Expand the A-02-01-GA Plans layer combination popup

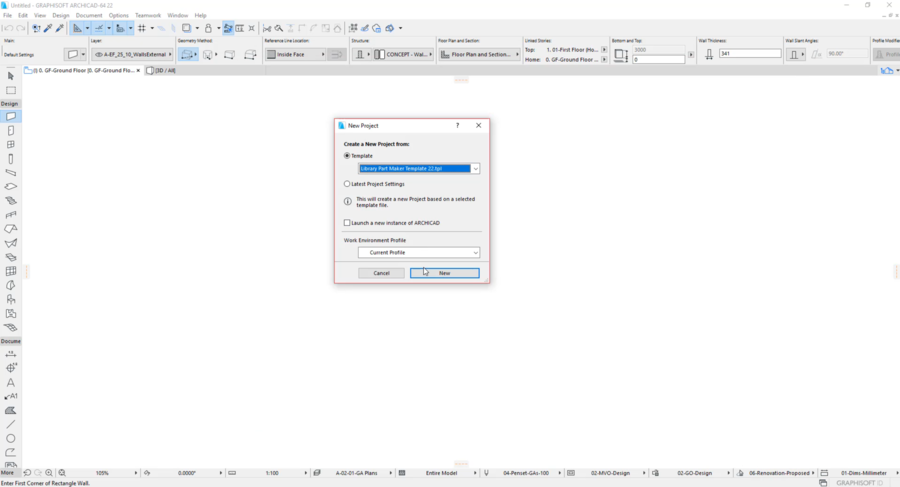pyautogui.click(x=390, y=473)
